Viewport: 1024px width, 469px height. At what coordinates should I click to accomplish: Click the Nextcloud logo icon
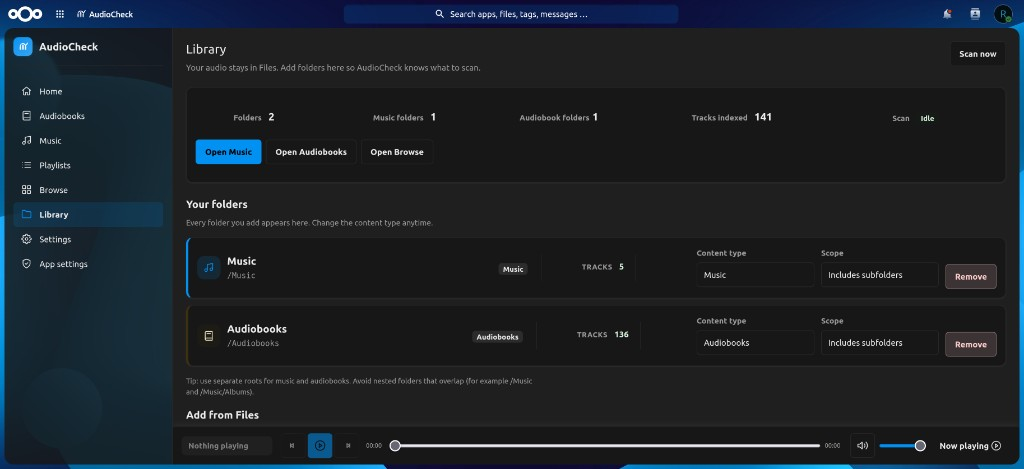click(25, 14)
